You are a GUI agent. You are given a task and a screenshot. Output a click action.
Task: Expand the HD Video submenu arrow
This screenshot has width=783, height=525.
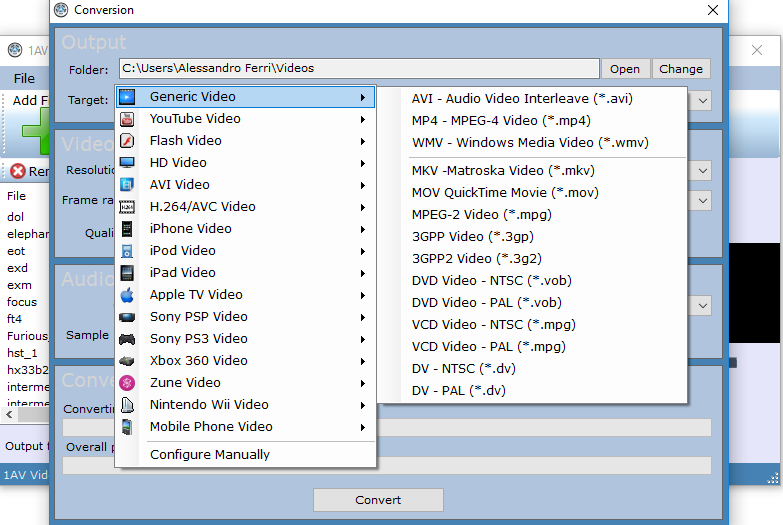(x=363, y=163)
